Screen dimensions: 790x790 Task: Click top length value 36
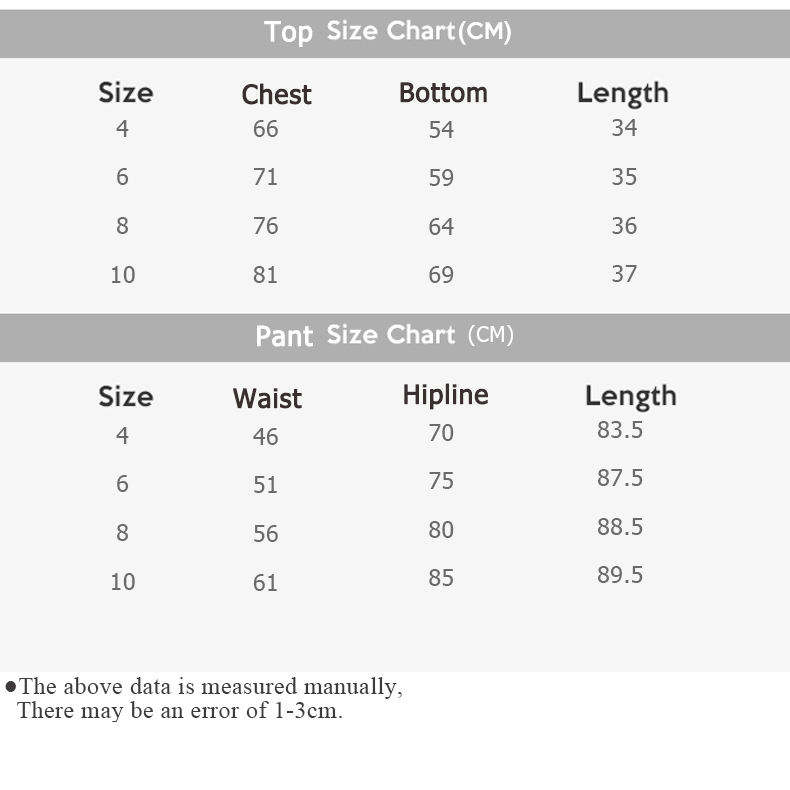[624, 226]
